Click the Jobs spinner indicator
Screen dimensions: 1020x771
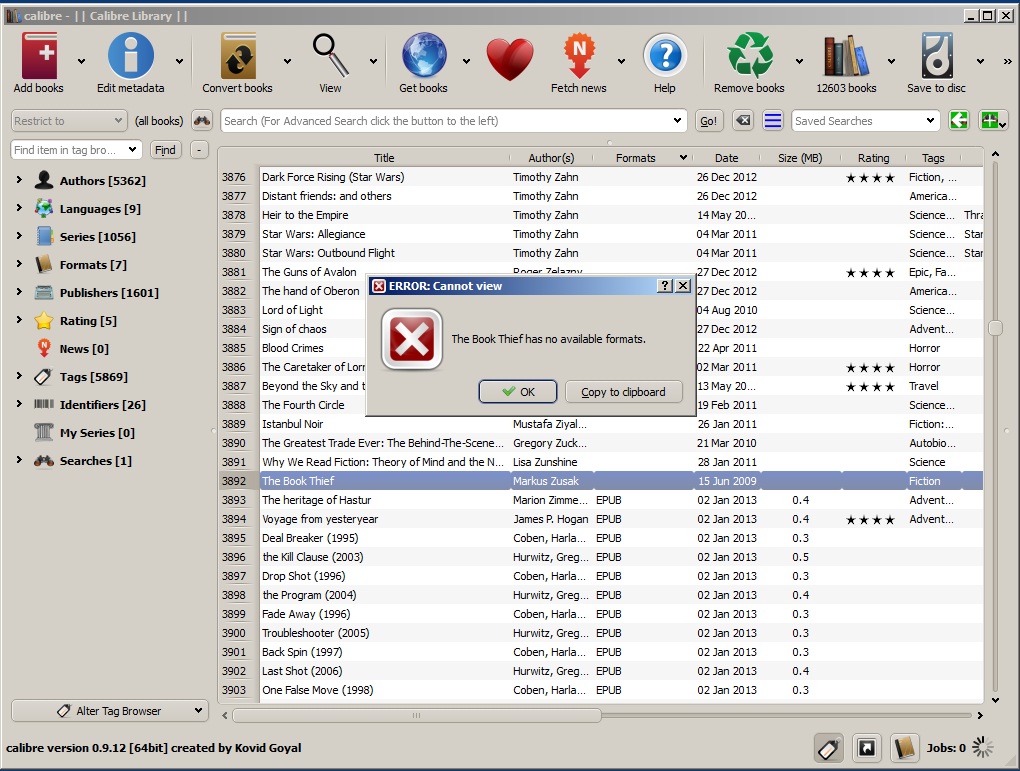point(983,748)
